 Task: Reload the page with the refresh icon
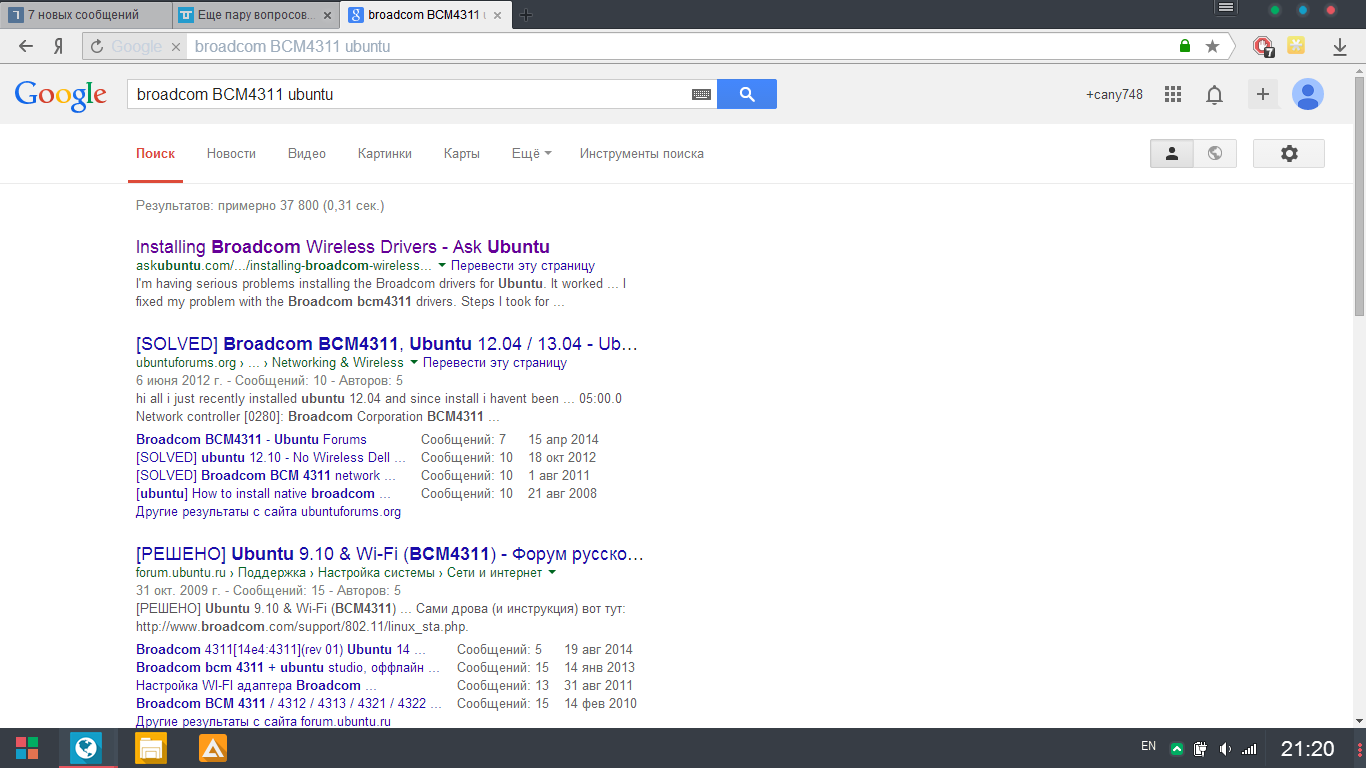tap(97, 46)
